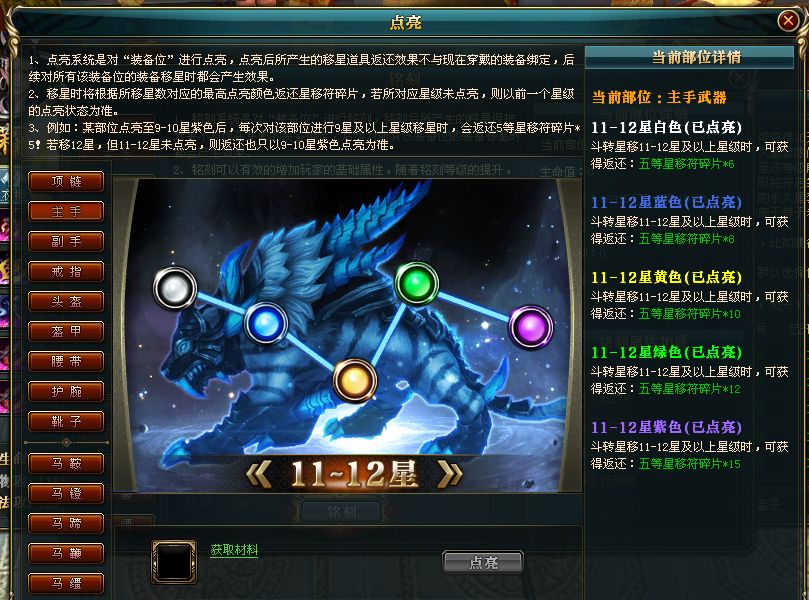Switch to the 马鞍 mount equipment slot

pyautogui.click(x=66, y=463)
